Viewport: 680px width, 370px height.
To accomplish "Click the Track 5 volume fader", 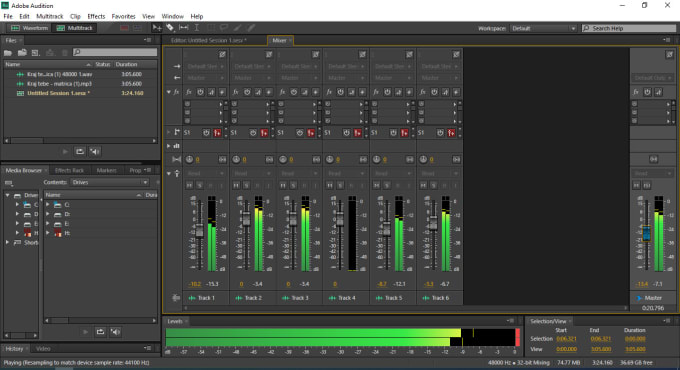I will coord(387,229).
